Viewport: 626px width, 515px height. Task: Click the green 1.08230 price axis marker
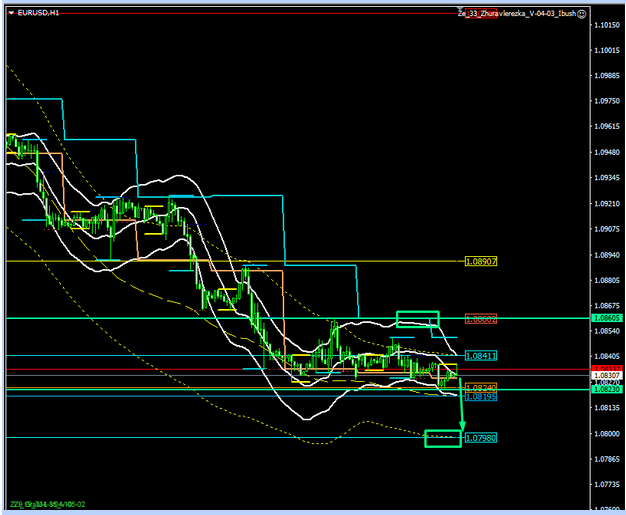[607, 389]
